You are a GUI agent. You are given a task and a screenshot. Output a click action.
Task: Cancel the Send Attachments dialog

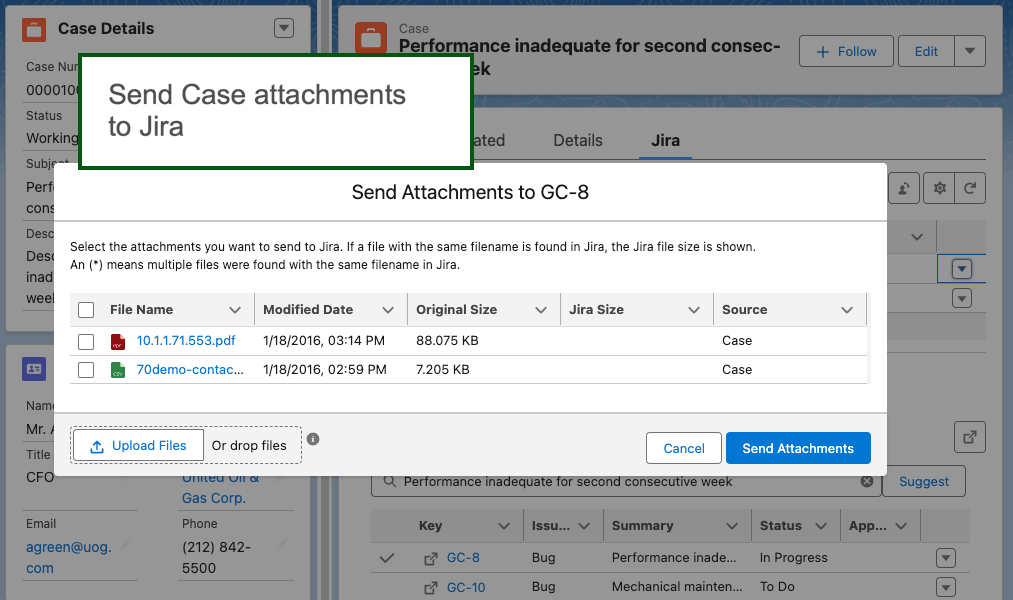click(684, 448)
